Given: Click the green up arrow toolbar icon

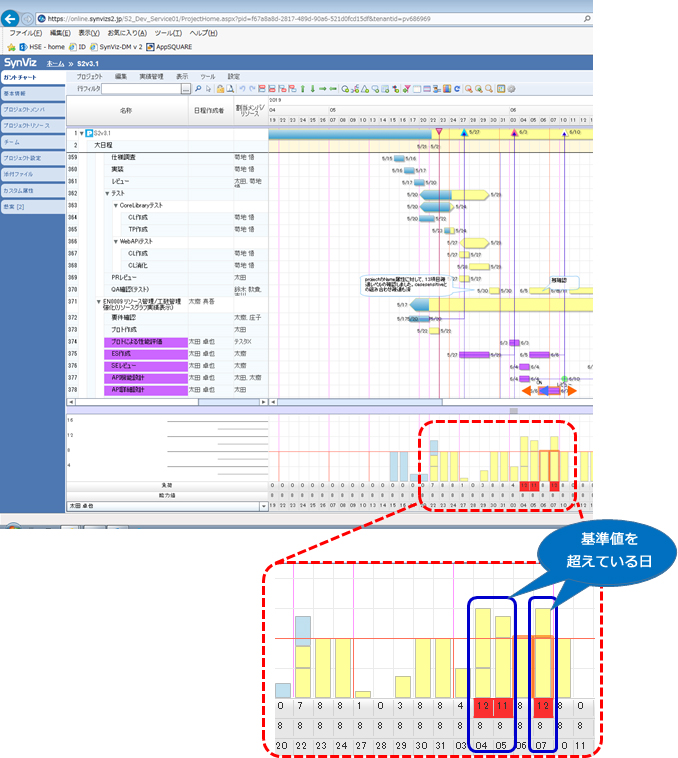Looking at the screenshot, I should pos(301,89).
